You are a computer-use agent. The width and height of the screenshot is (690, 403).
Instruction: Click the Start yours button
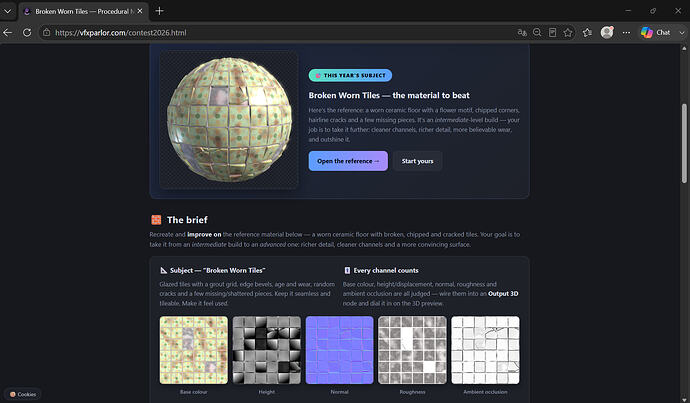click(417, 161)
